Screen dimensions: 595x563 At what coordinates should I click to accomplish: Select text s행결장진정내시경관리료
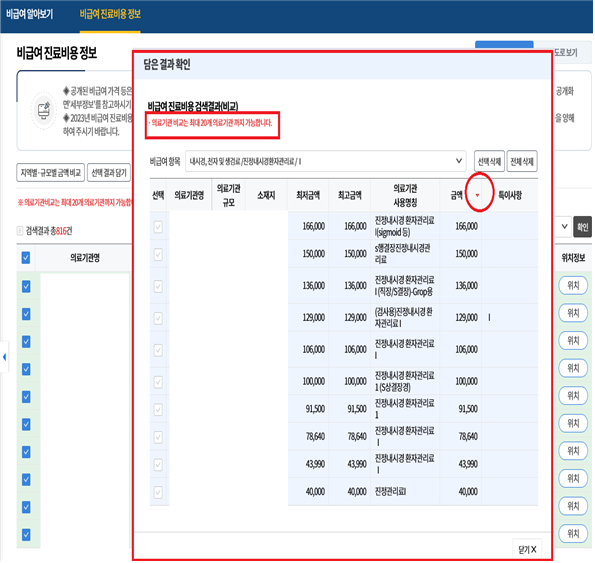tap(402, 254)
